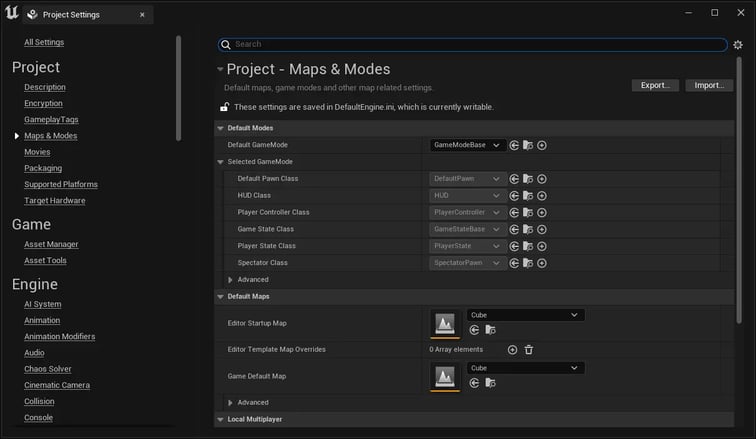The height and width of the screenshot is (439, 756).
Task: Open the All Settings link
Action: click(44, 42)
